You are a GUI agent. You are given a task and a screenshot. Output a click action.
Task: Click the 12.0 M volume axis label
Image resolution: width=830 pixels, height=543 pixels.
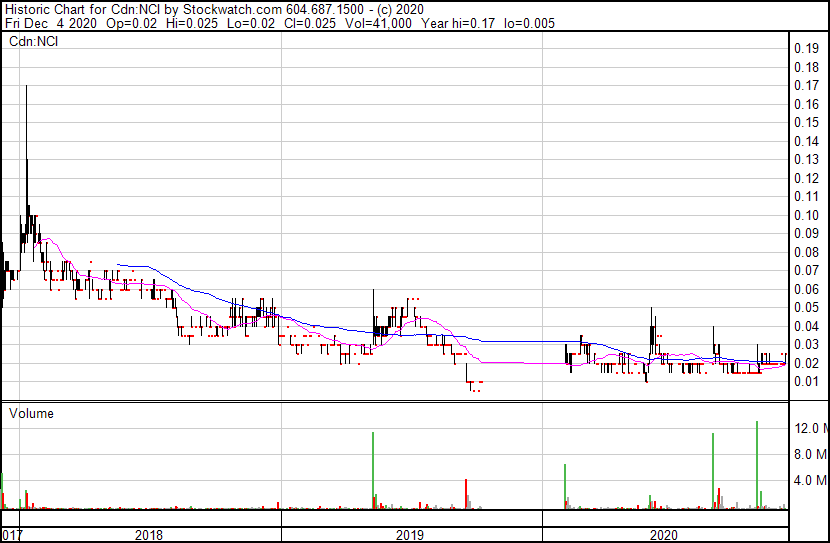click(810, 429)
